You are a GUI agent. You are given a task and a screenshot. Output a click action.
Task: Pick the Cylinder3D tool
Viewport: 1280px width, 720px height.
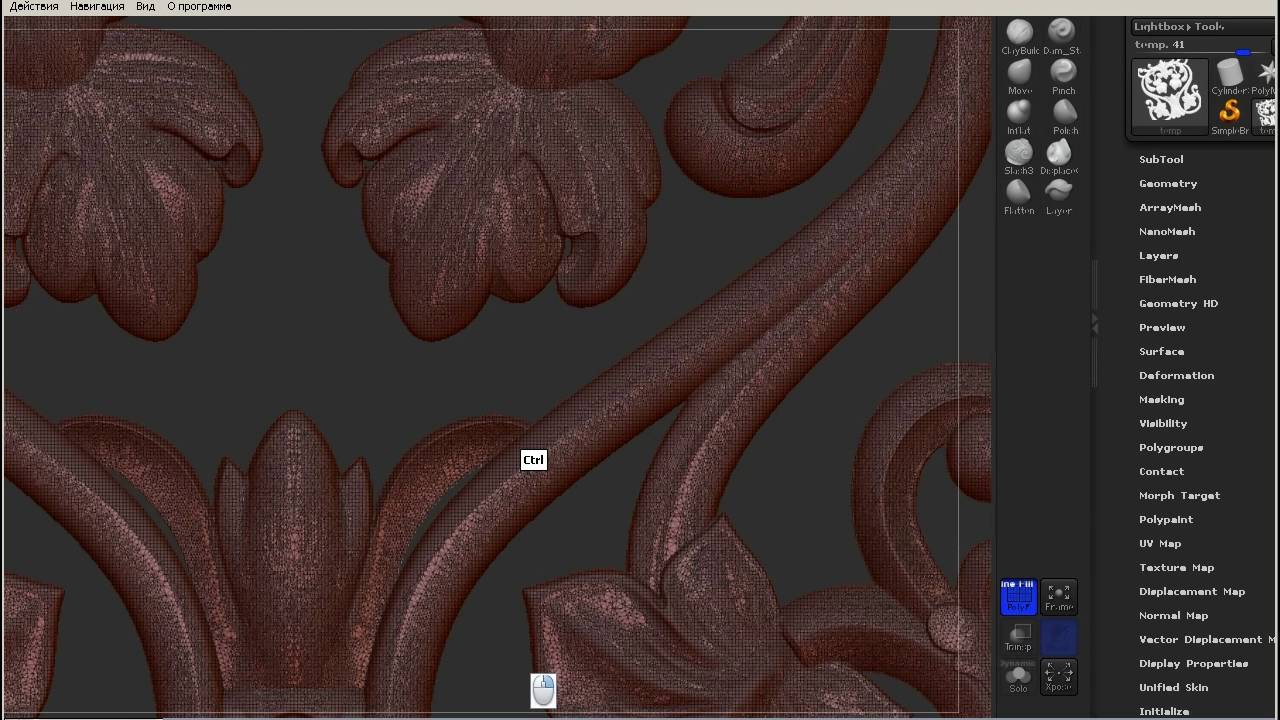pos(1230,77)
